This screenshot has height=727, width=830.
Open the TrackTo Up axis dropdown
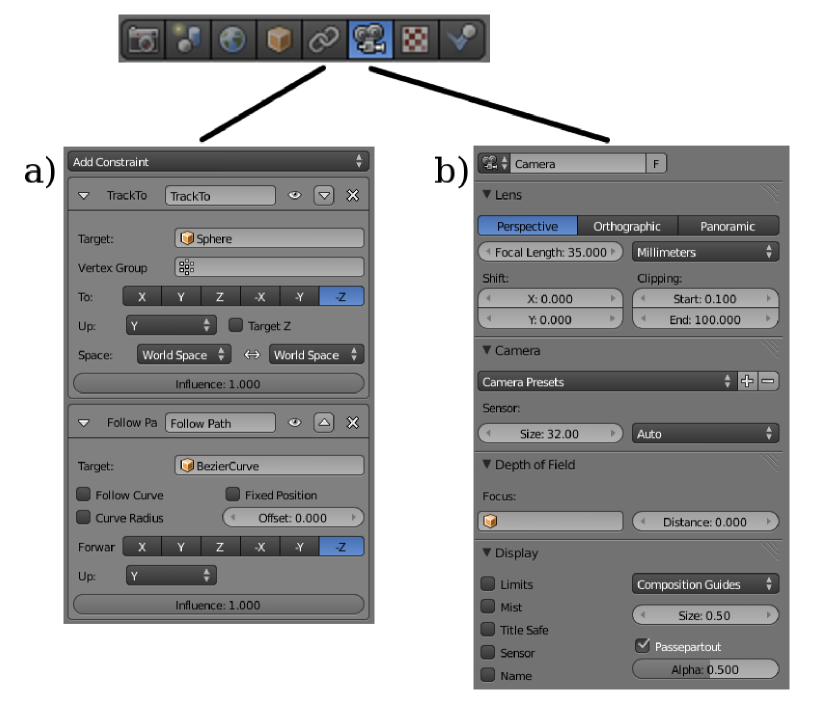tap(171, 326)
